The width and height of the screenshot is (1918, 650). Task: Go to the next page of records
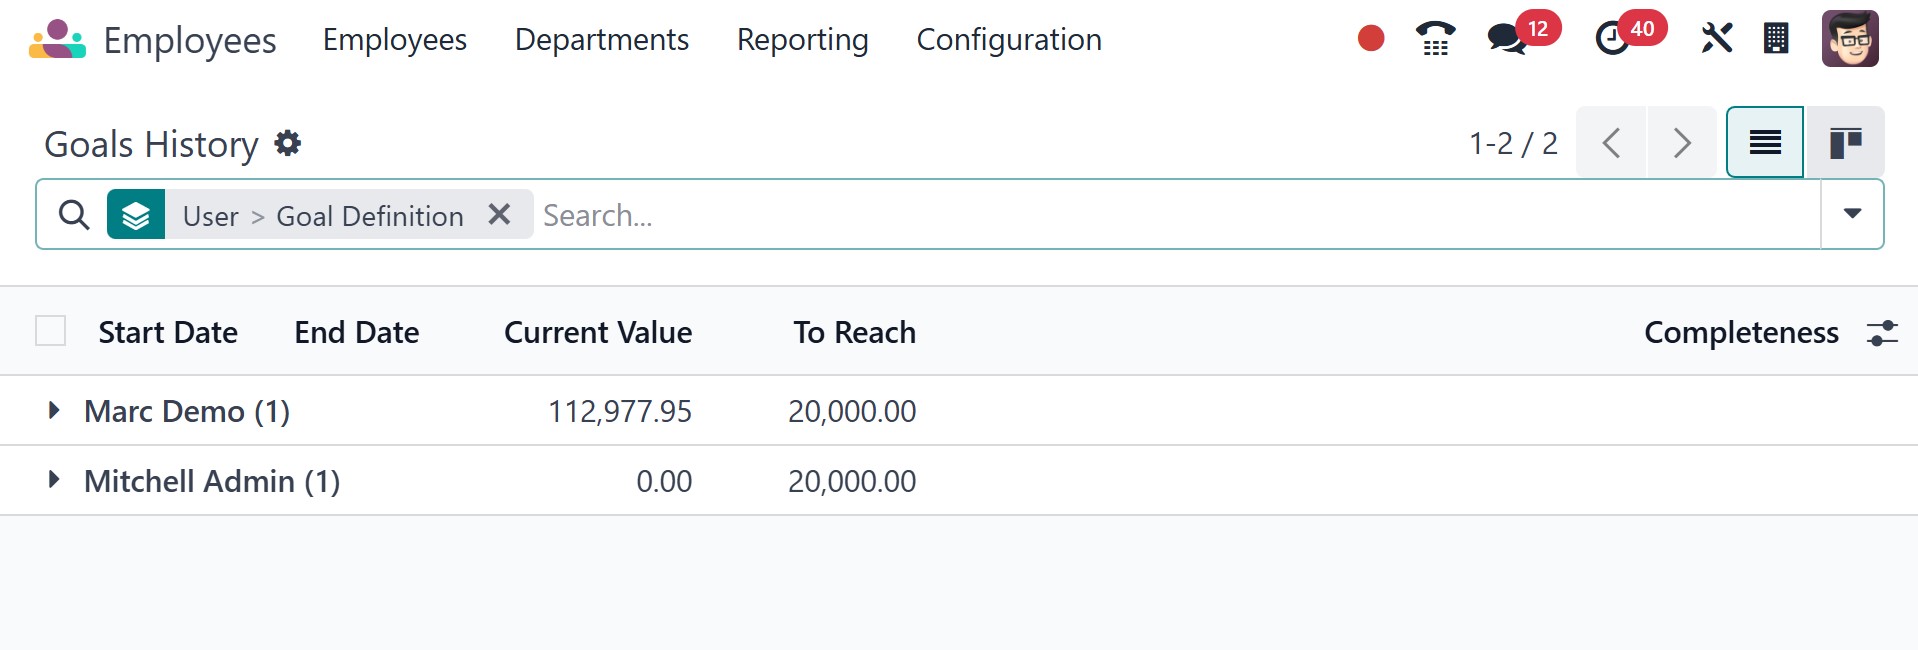coord(1682,143)
